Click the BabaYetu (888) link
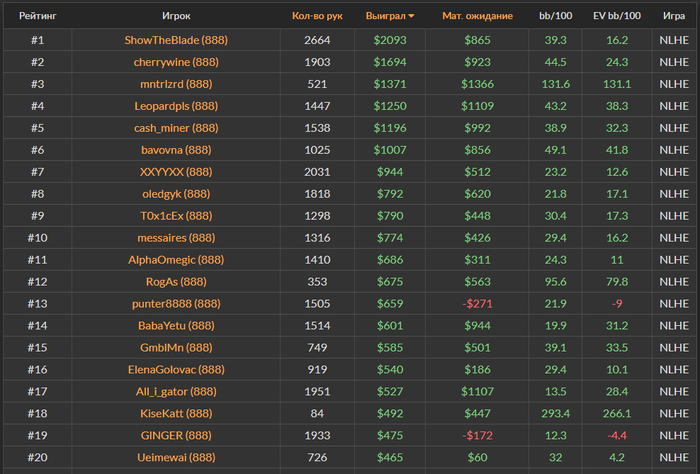The width and height of the screenshot is (700, 474). coord(176,326)
